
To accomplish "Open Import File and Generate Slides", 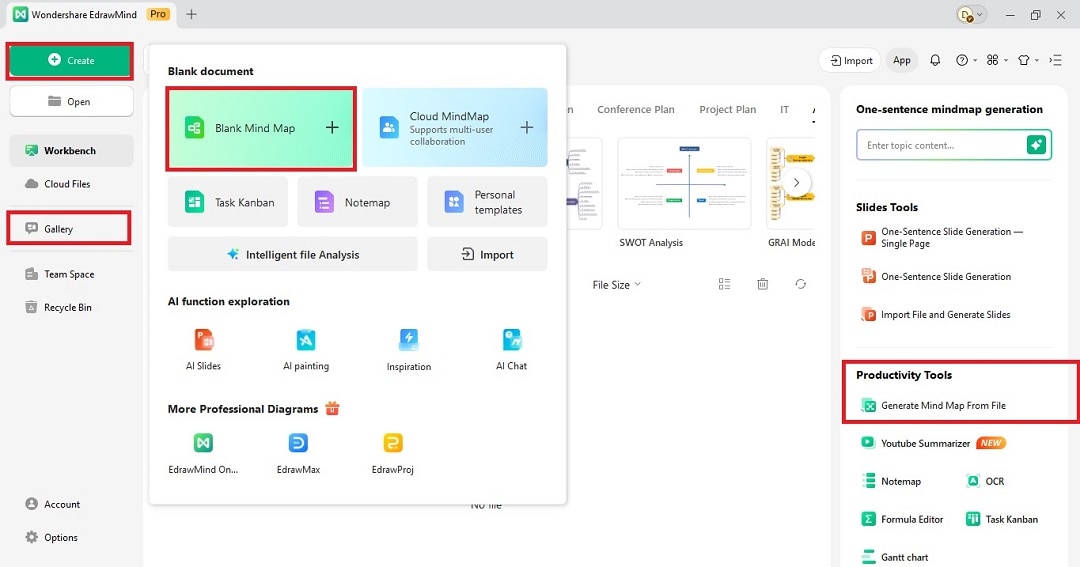I will tap(936, 314).
